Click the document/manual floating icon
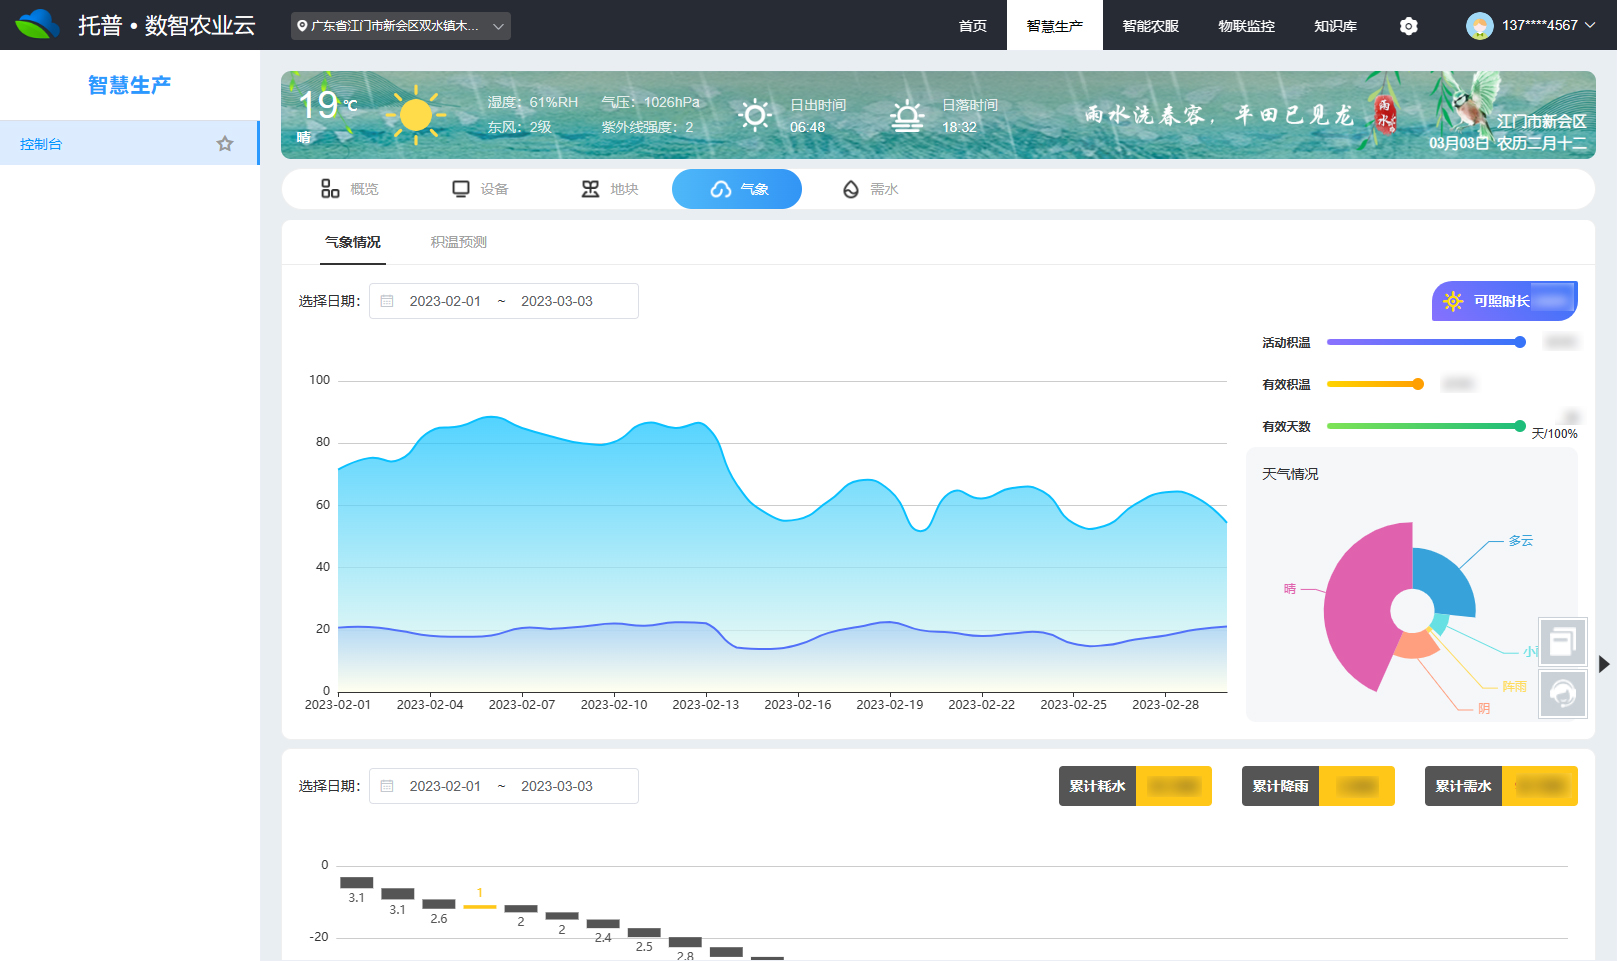 (x=1563, y=642)
